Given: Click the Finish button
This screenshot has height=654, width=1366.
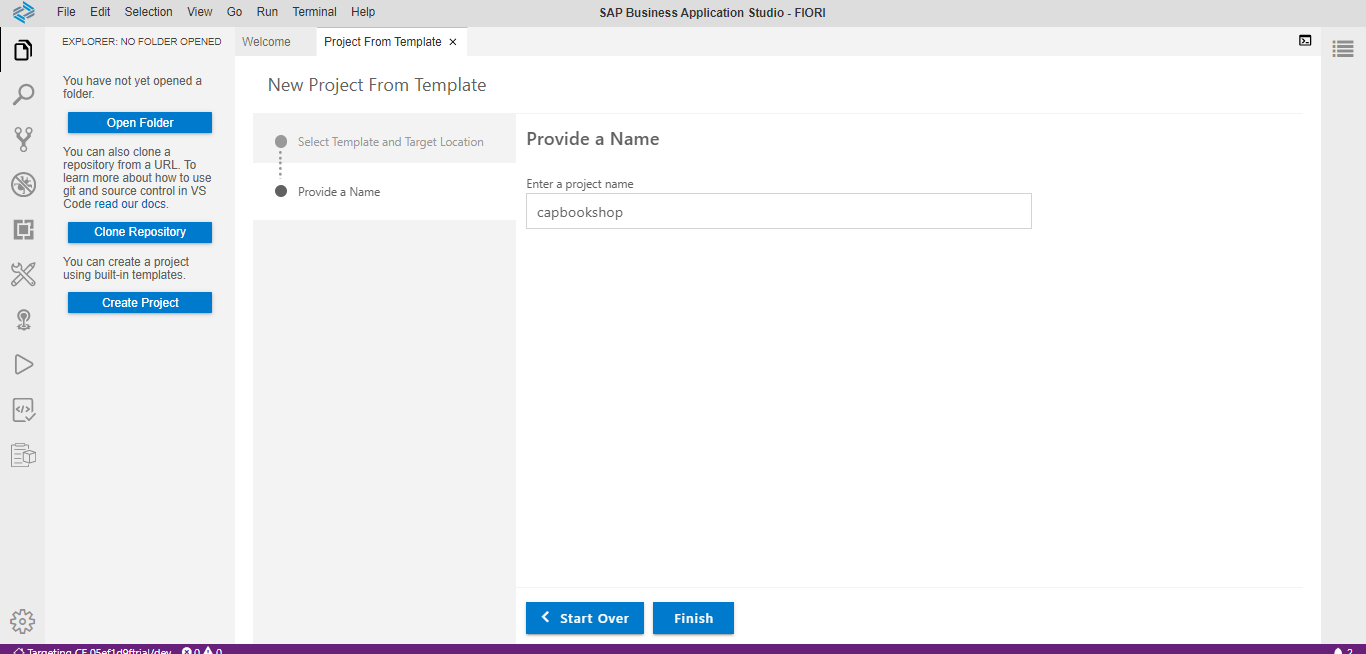Looking at the screenshot, I should 693,618.
